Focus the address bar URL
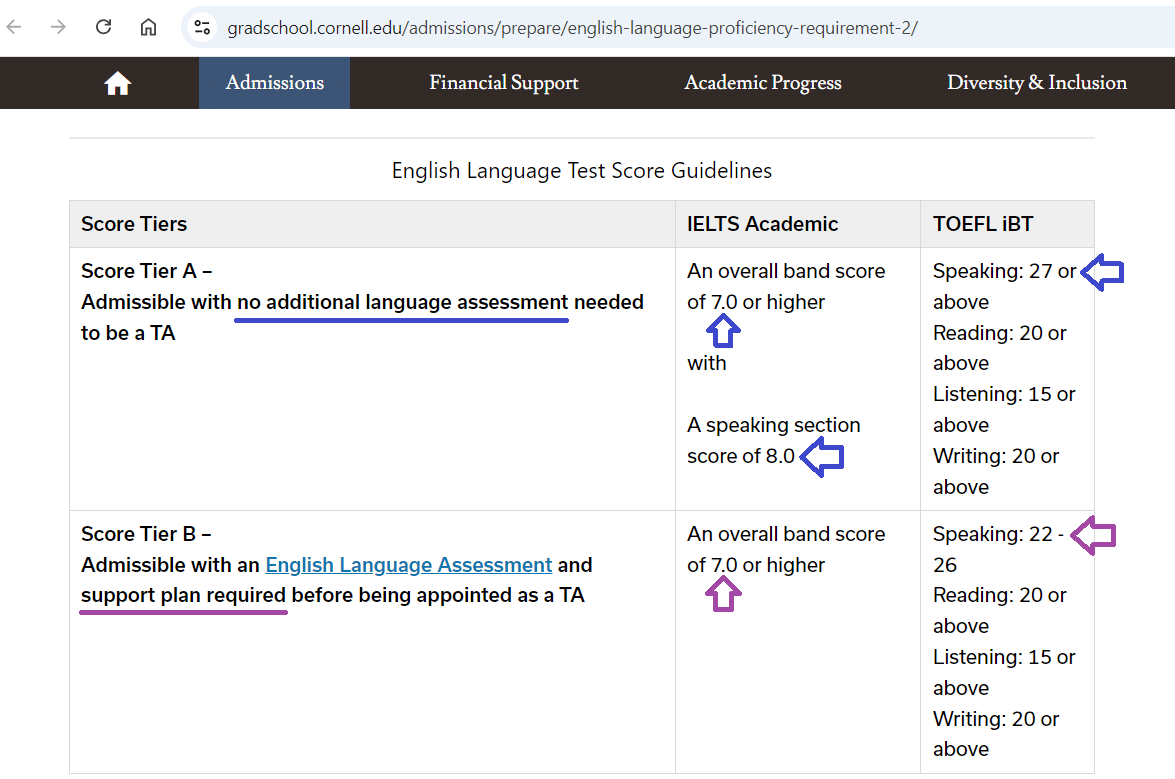 pos(573,28)
